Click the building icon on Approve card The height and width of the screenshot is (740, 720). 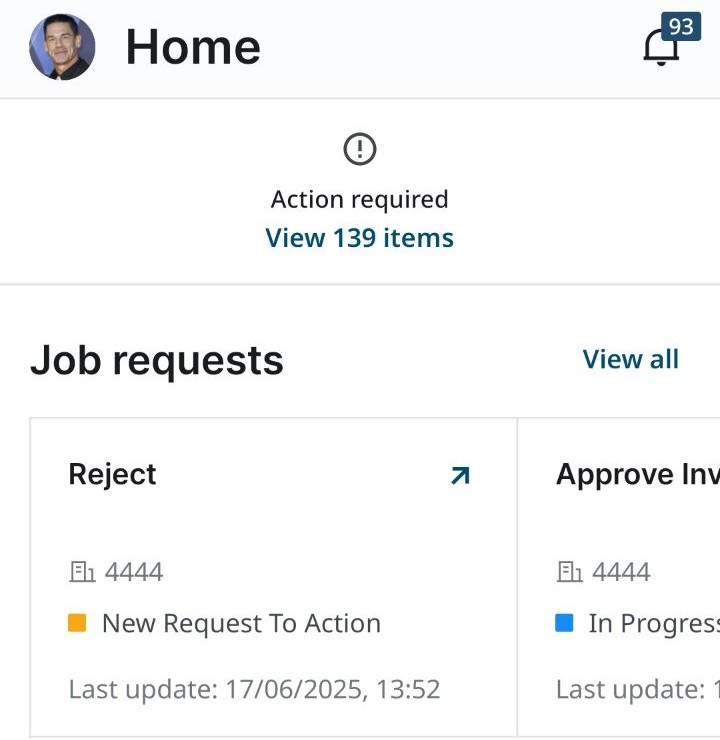coord(569,572)
